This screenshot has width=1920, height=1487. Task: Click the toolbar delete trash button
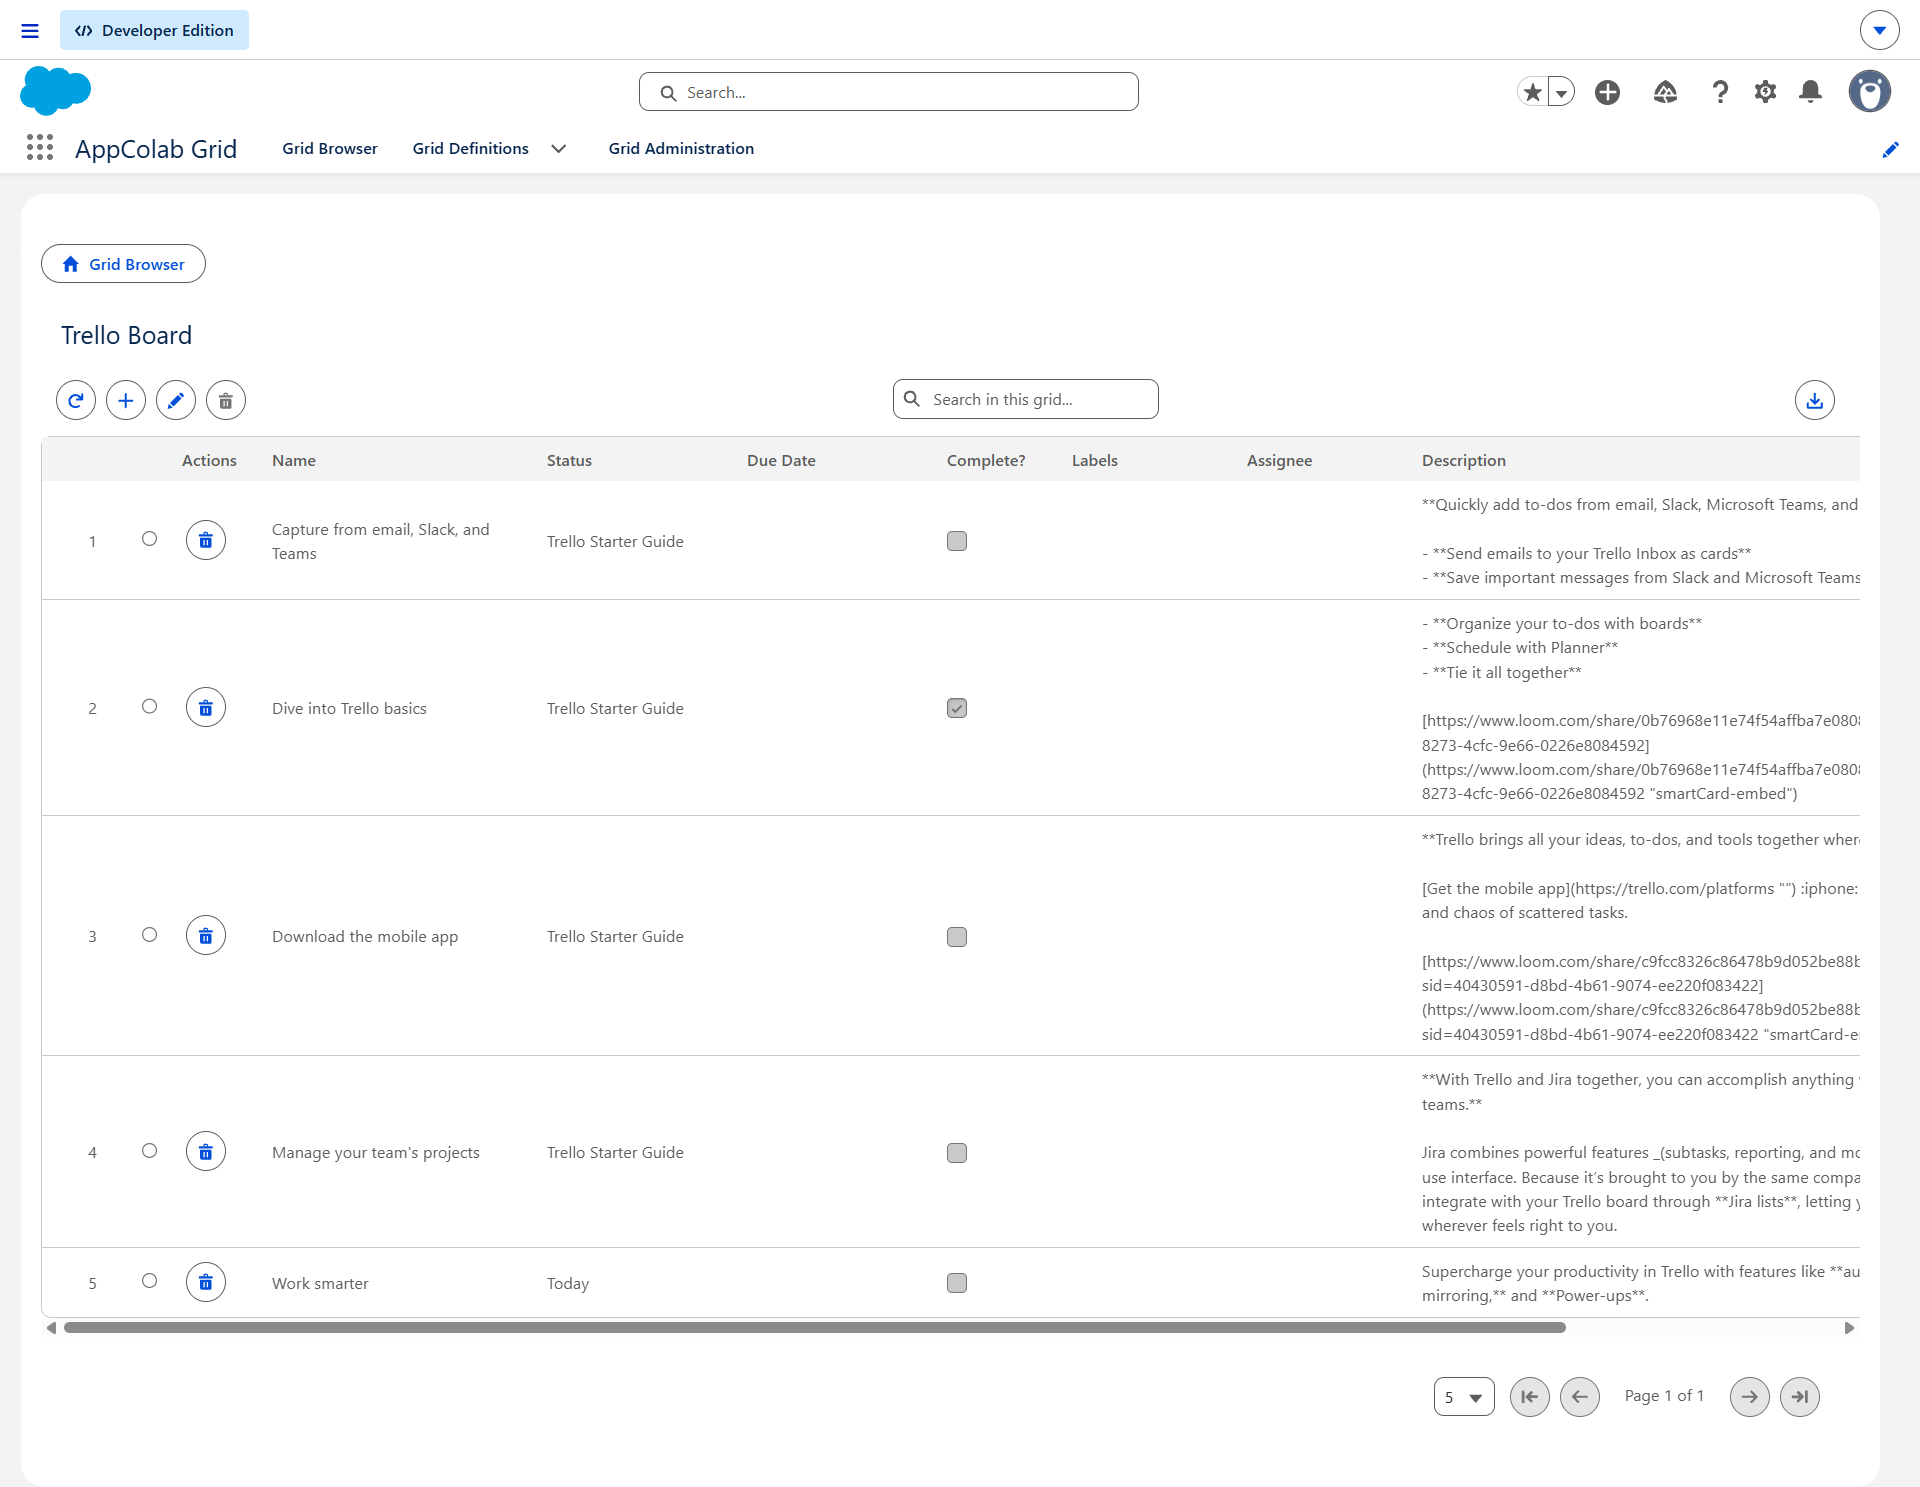tap(226, 400)
